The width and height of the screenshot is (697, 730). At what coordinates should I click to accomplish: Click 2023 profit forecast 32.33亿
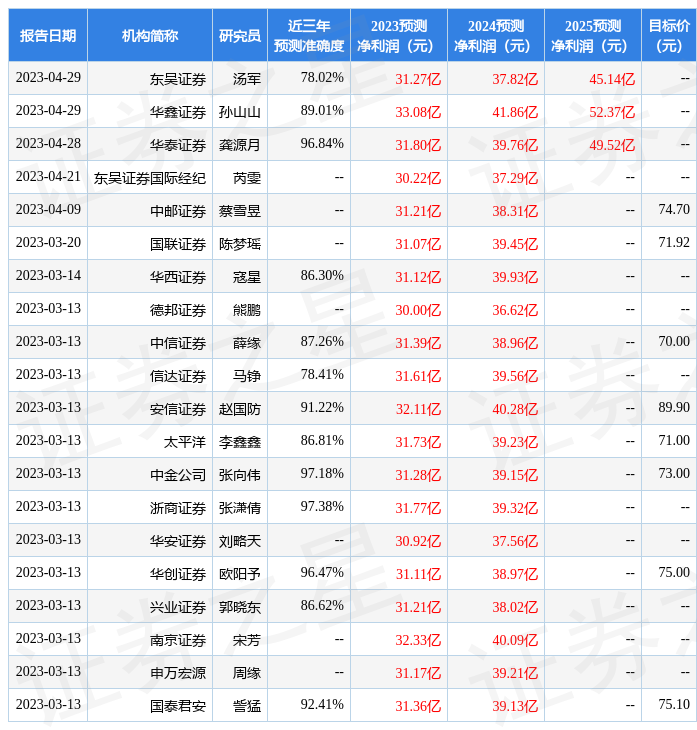point(418,641)
